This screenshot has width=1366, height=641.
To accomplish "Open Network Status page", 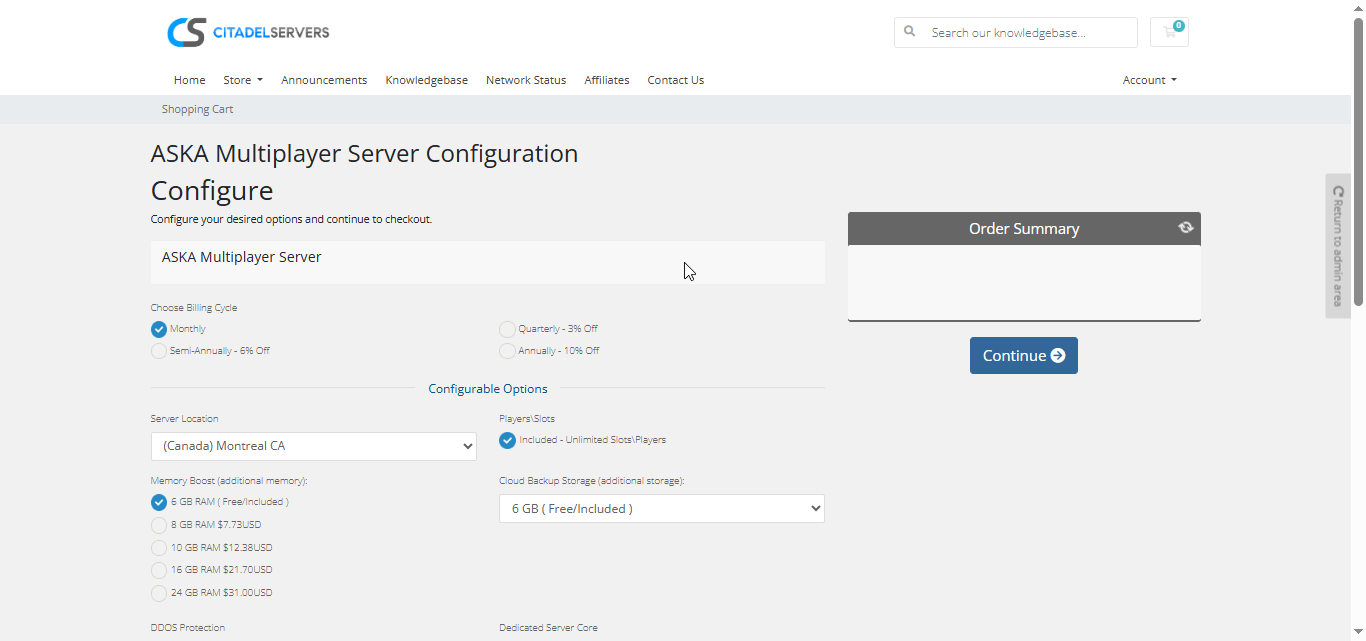I will (525, 80).
